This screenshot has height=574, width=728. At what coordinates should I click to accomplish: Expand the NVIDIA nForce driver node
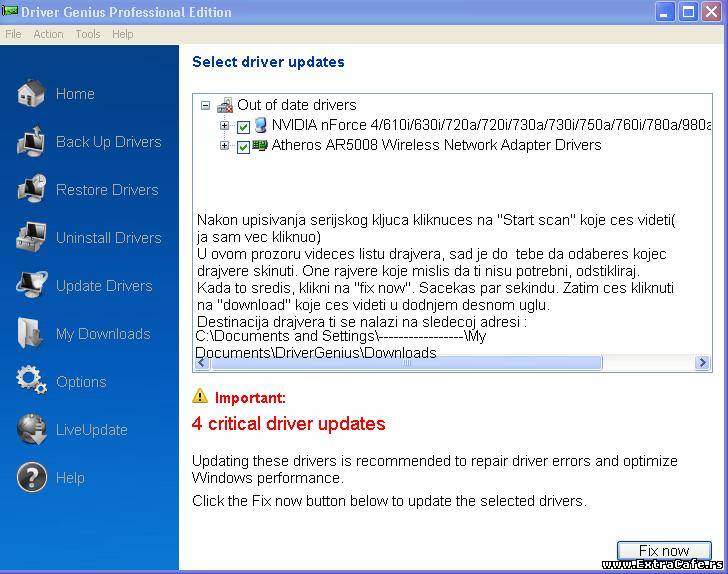[225, 126]
